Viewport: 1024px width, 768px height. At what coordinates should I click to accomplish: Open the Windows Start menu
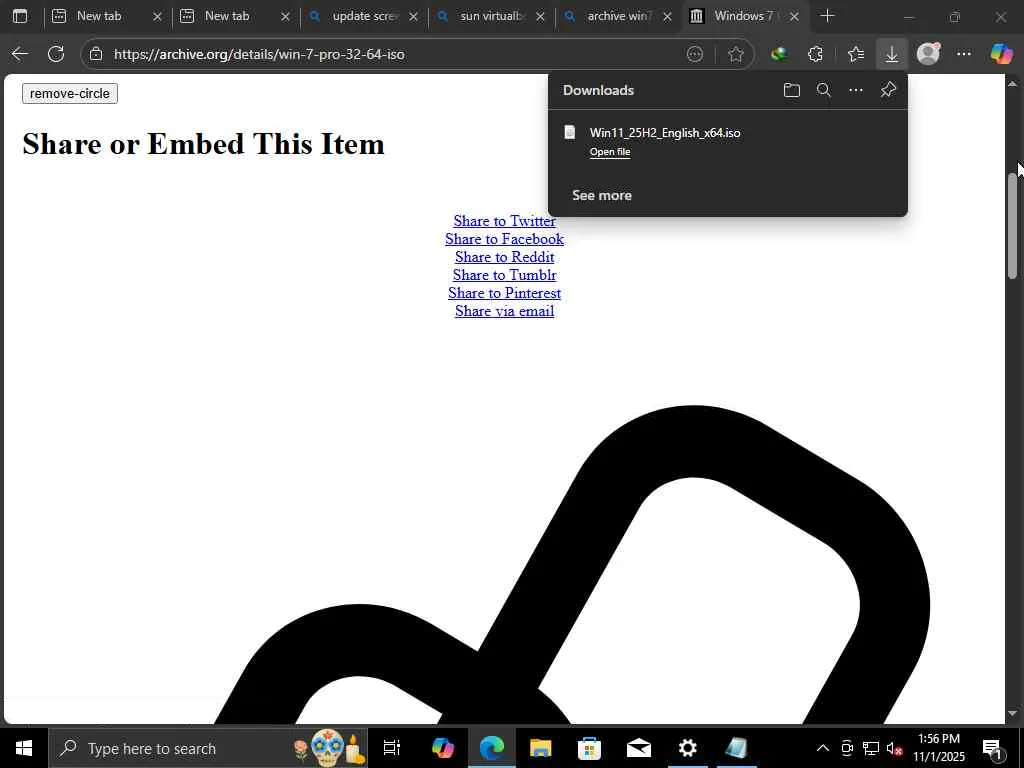pyautogui.click(x=24, y=748)
